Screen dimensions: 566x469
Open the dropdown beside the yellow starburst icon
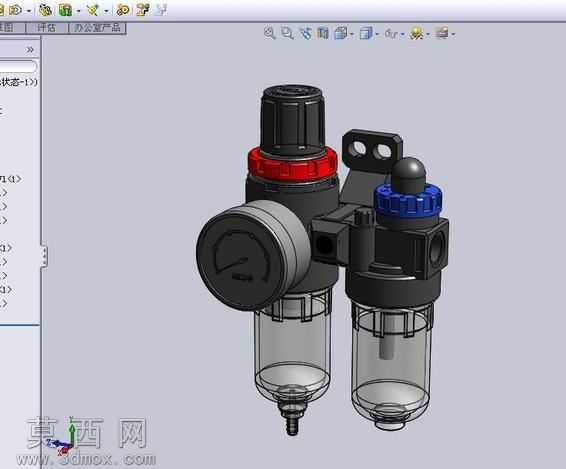[106, 11]
